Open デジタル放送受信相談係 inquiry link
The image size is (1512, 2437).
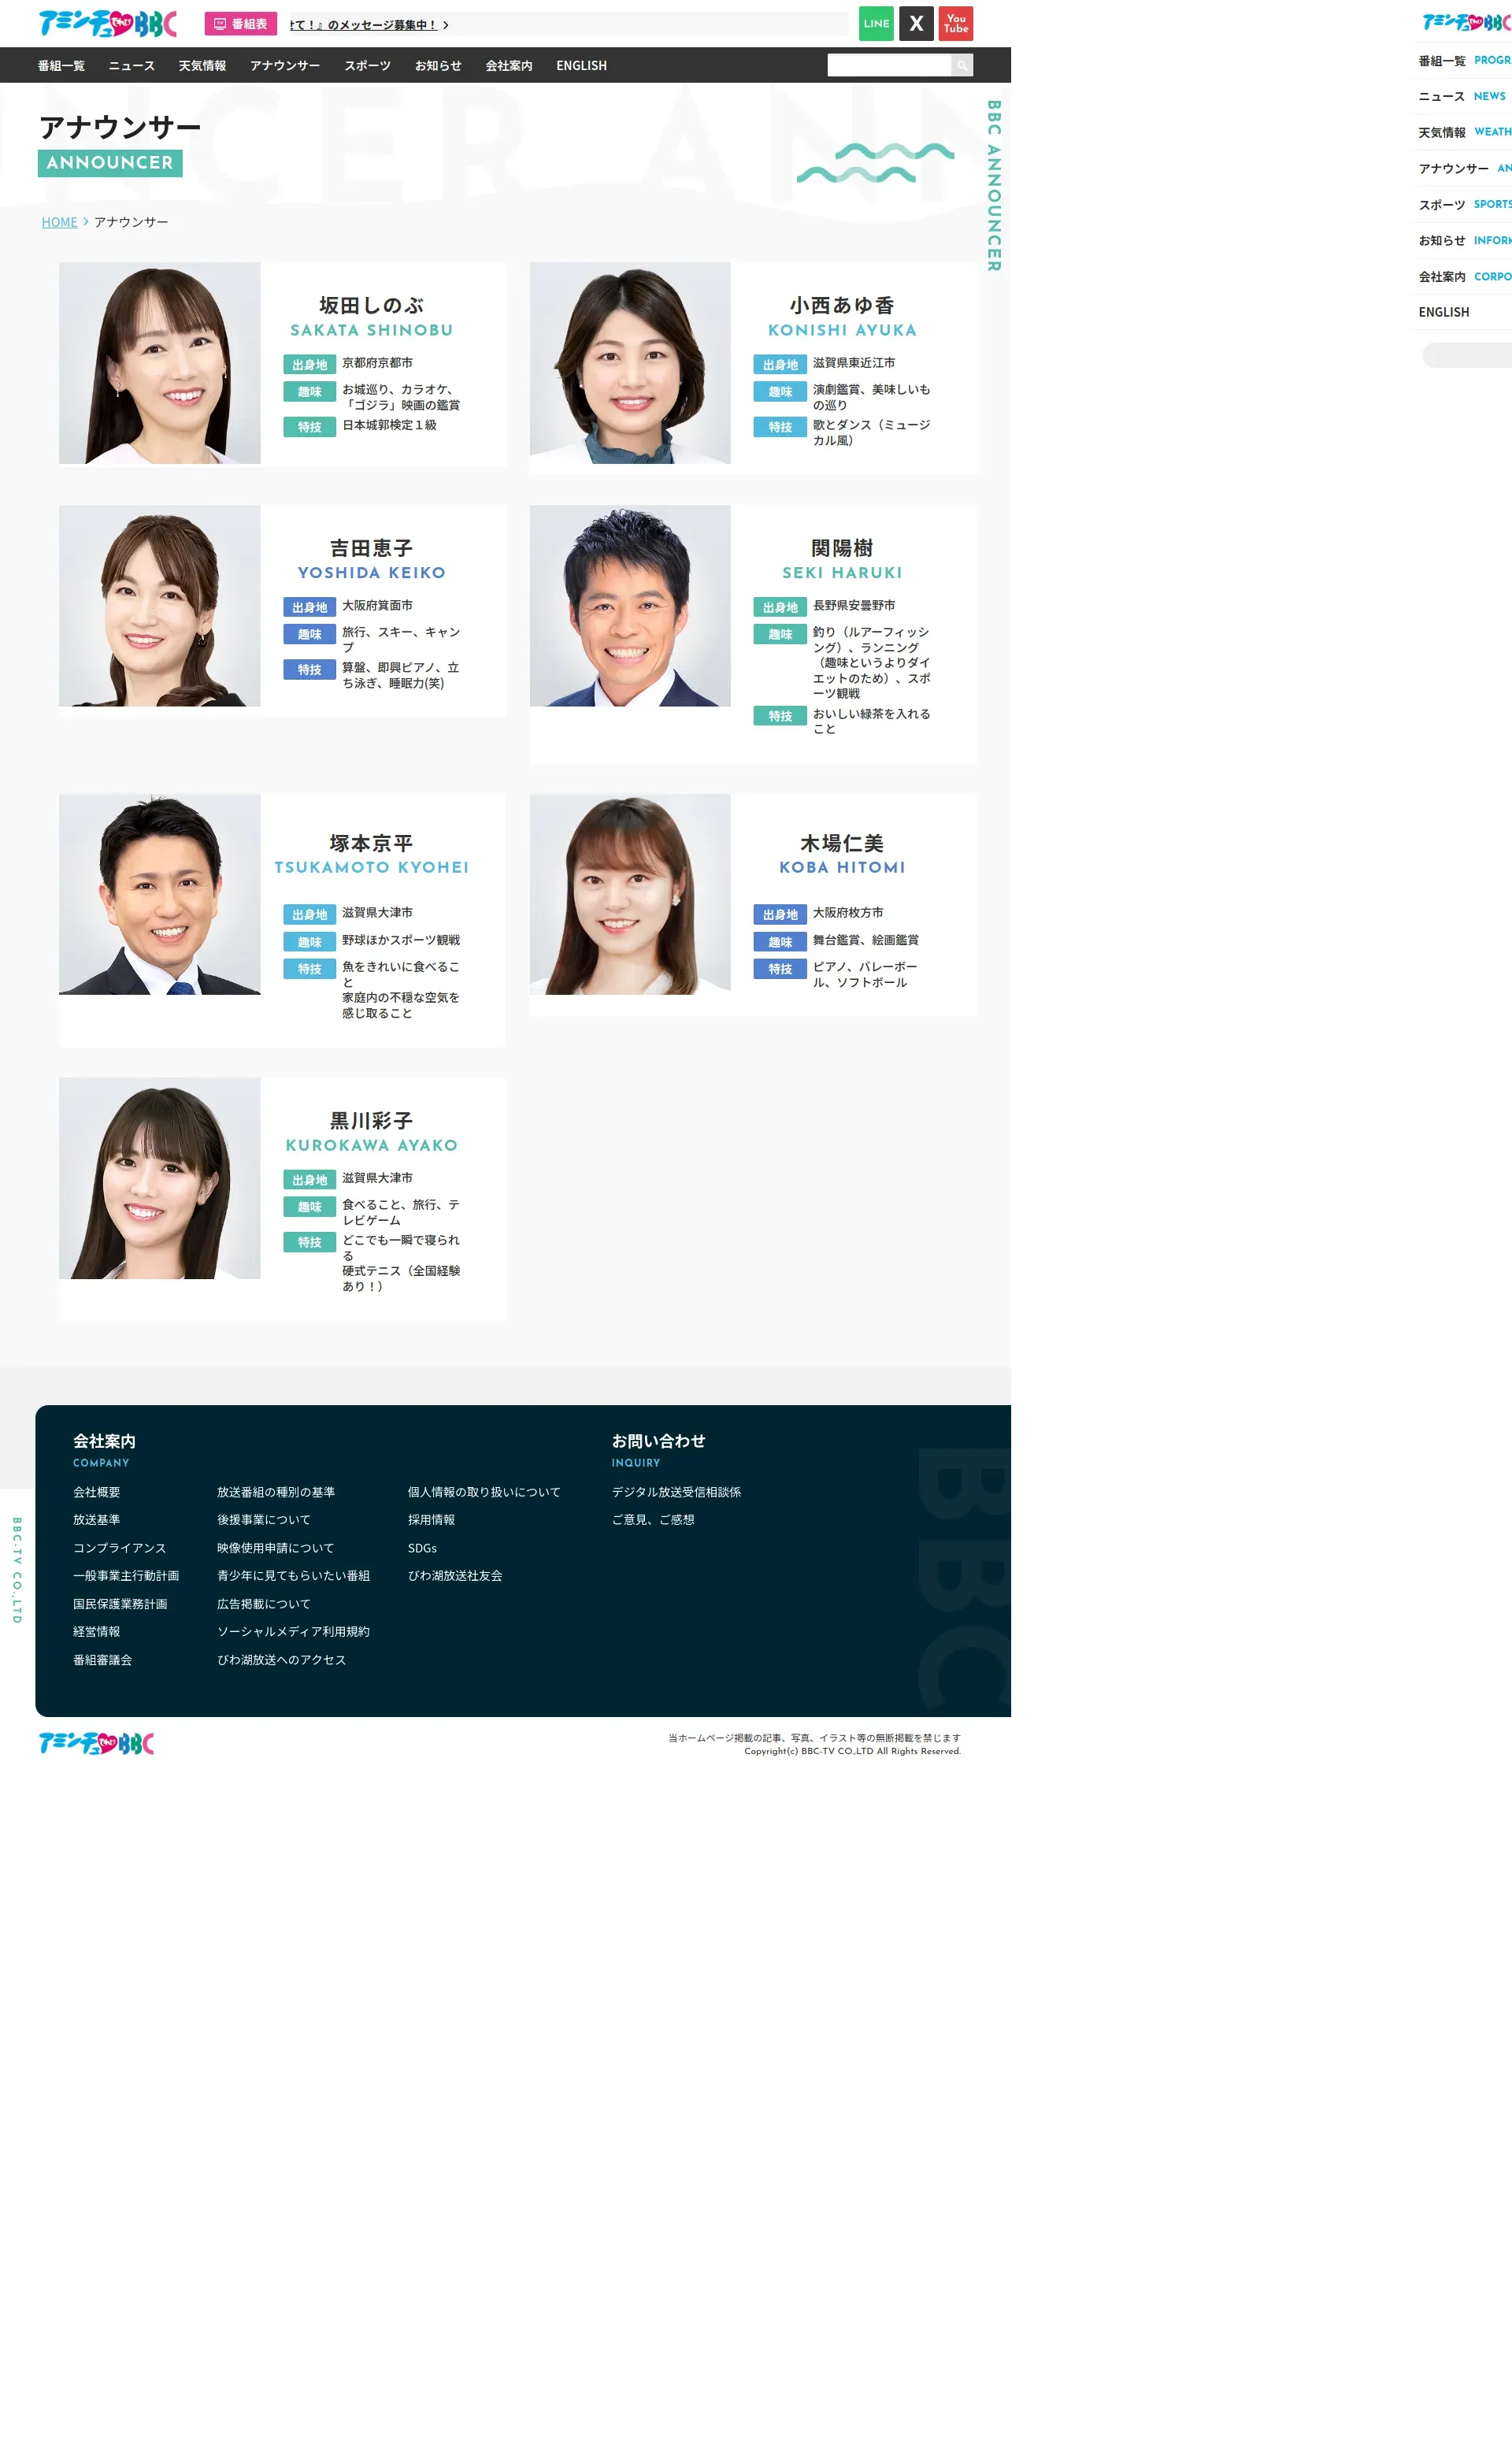676,1491
